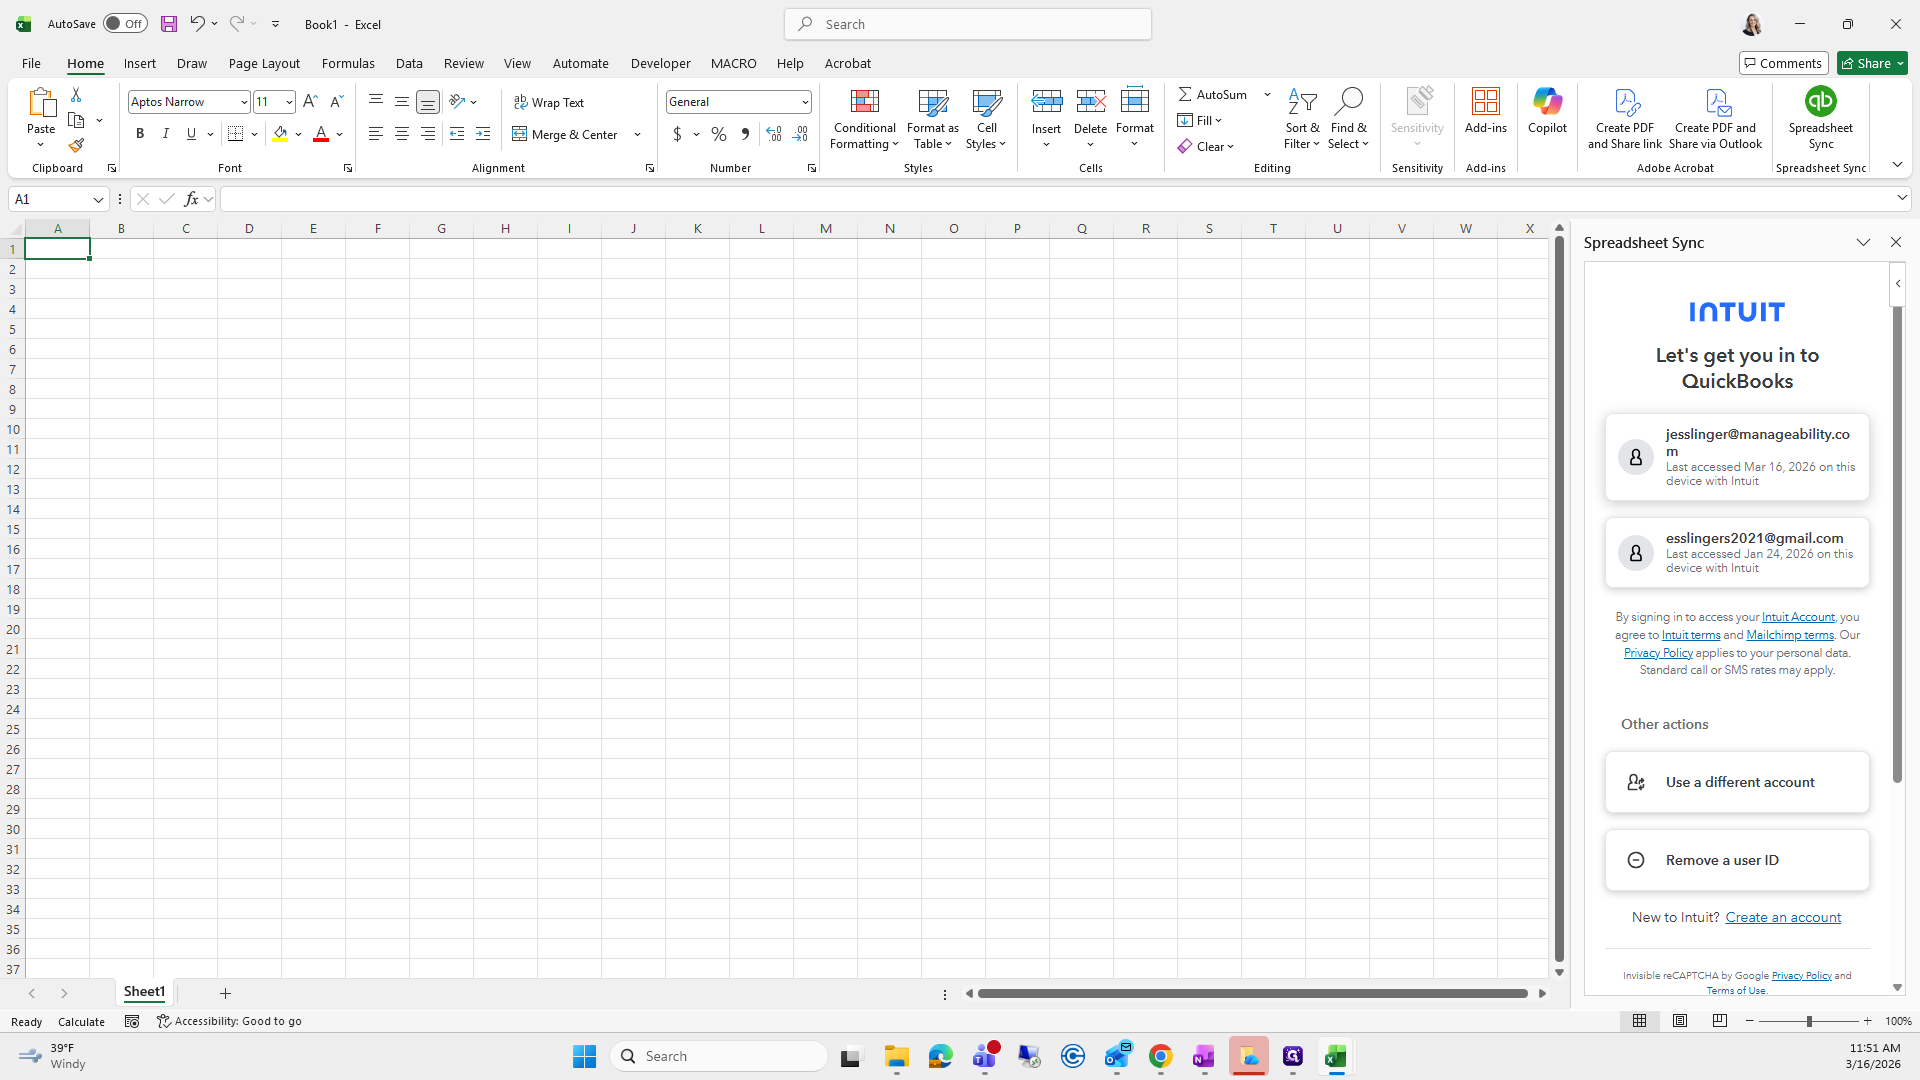Open the Formulas ribbon tab
This screenshot has width=1920, height=1080.
point(348,63)
